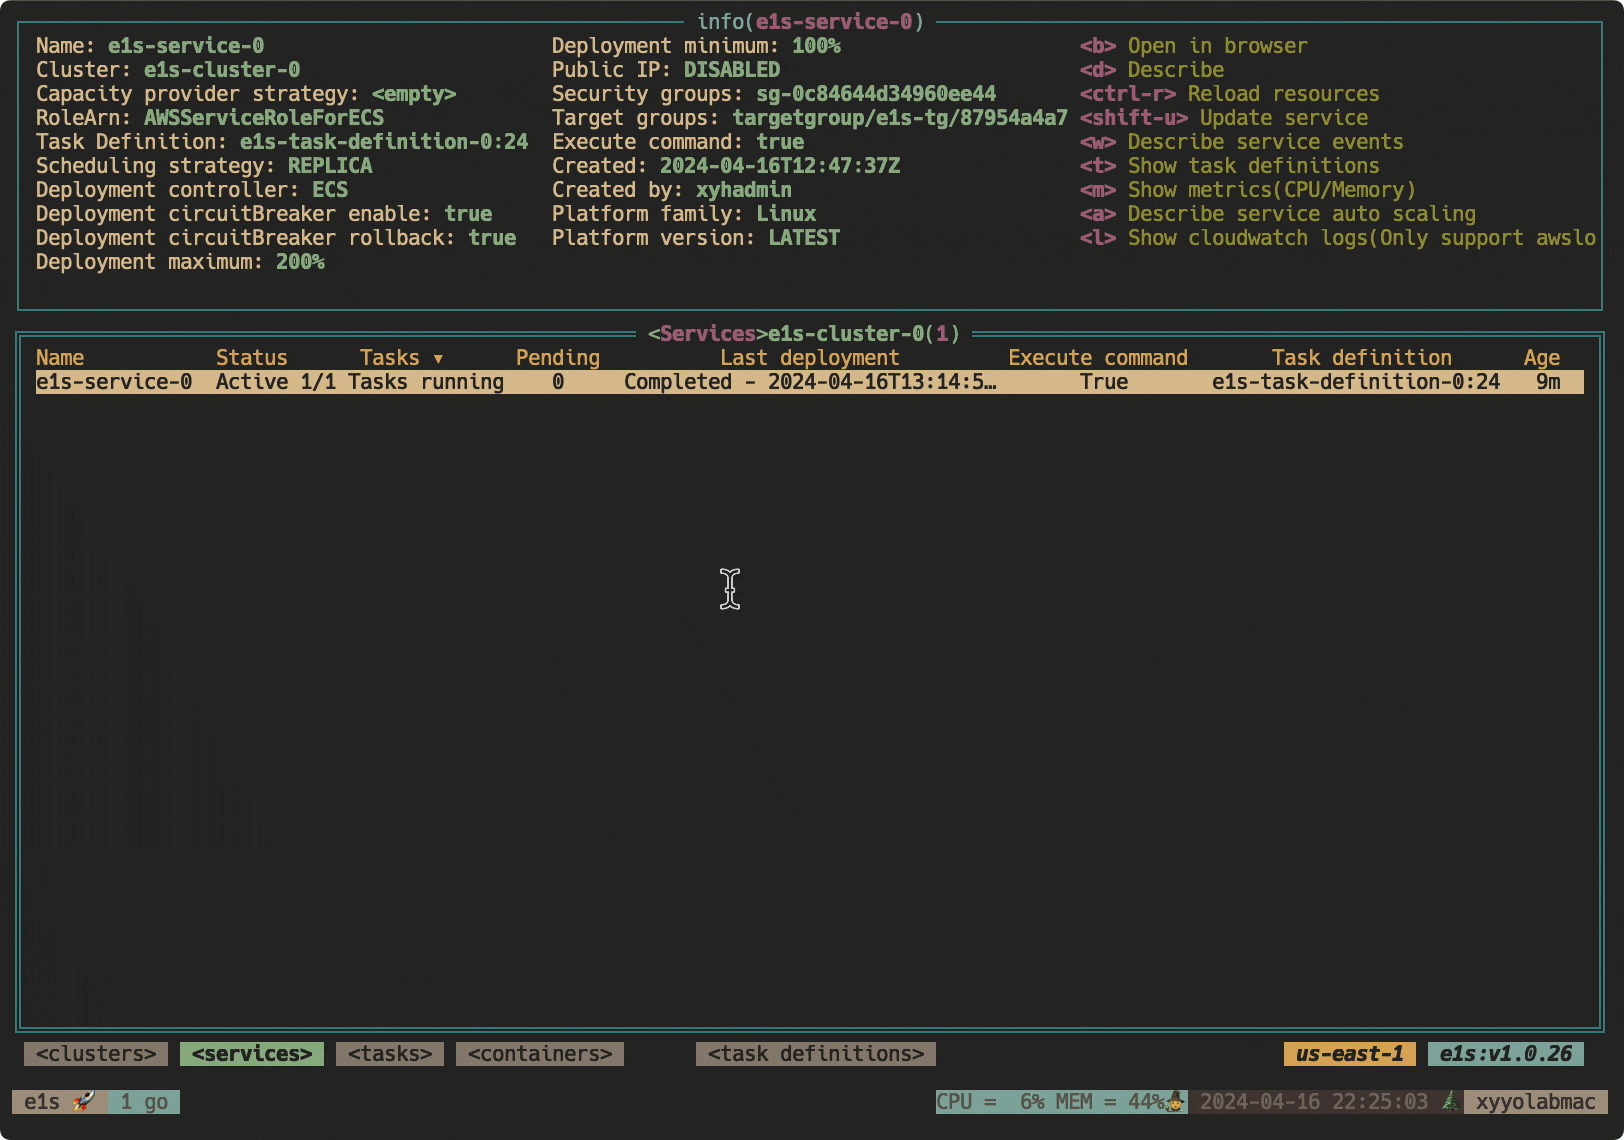The width and height of the screenshot is (1624, 1140).
Task: Open the containers tab
Action: click(x=540, y=1054)
